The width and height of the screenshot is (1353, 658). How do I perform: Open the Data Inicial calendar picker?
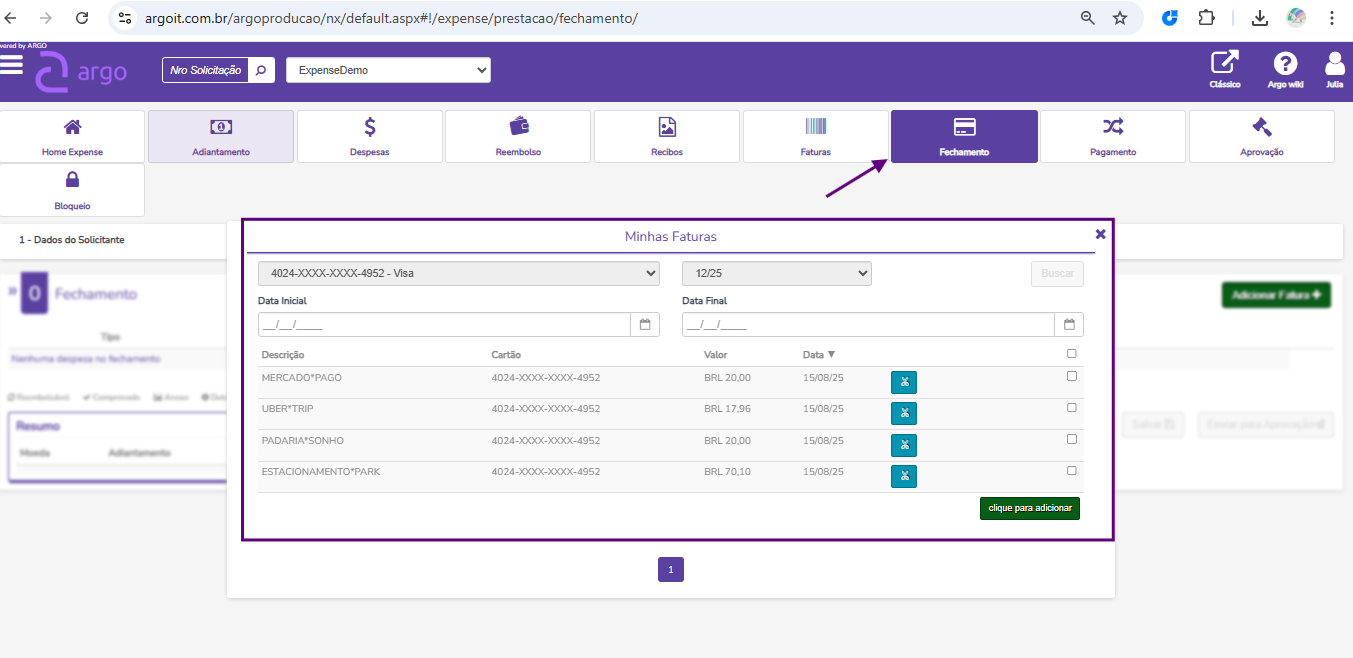(x=645, y=324)
